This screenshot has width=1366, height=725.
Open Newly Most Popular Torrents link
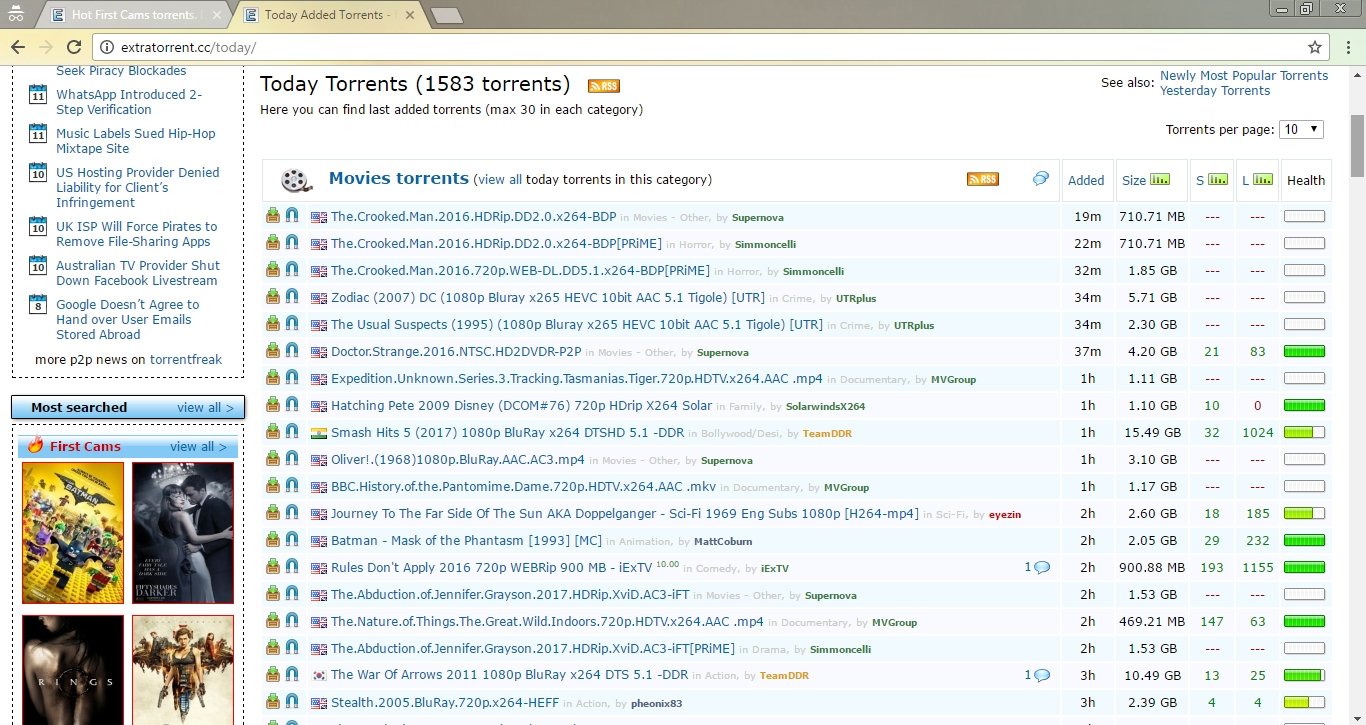(1244, 76)
